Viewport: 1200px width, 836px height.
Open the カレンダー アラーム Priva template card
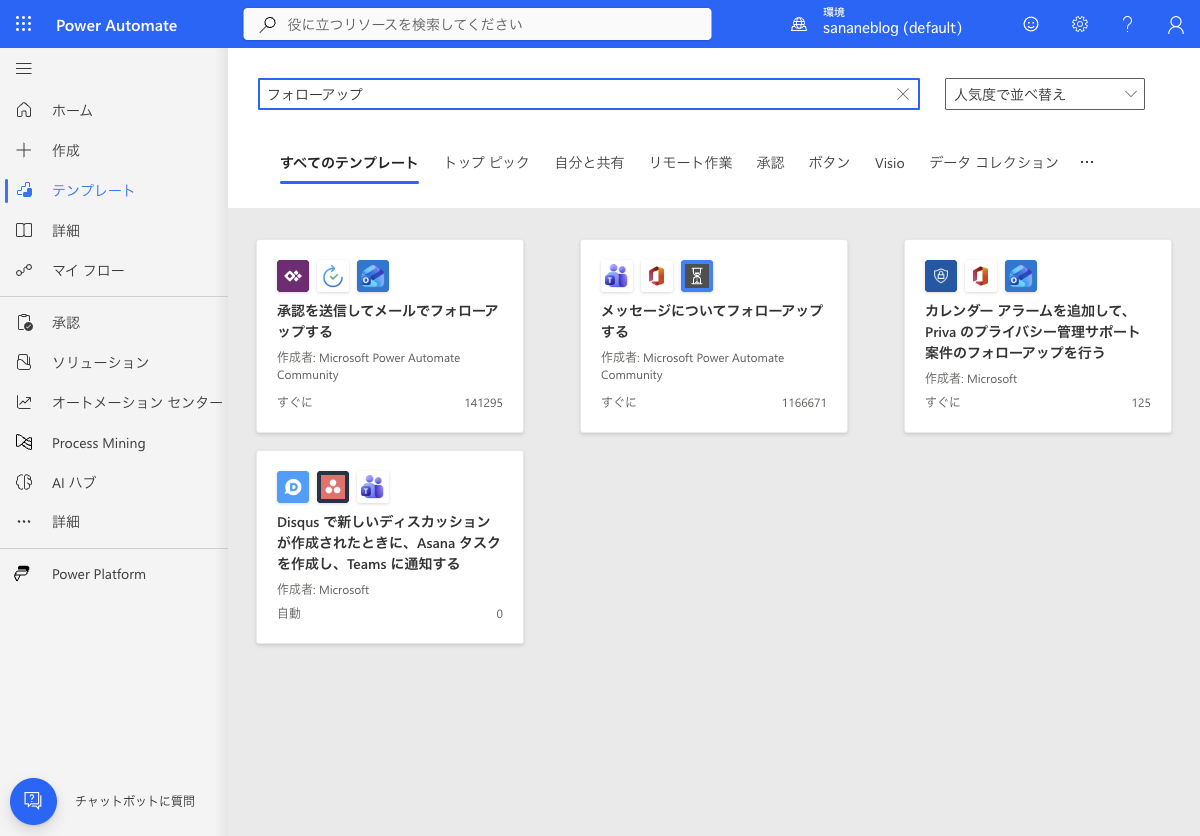(1038, 336)
